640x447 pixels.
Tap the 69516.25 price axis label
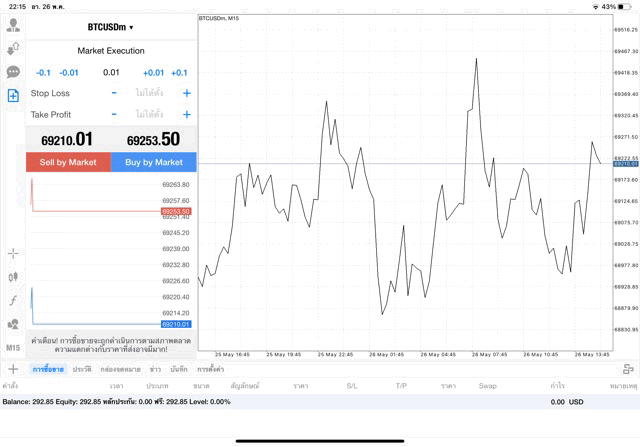(626, 30)
